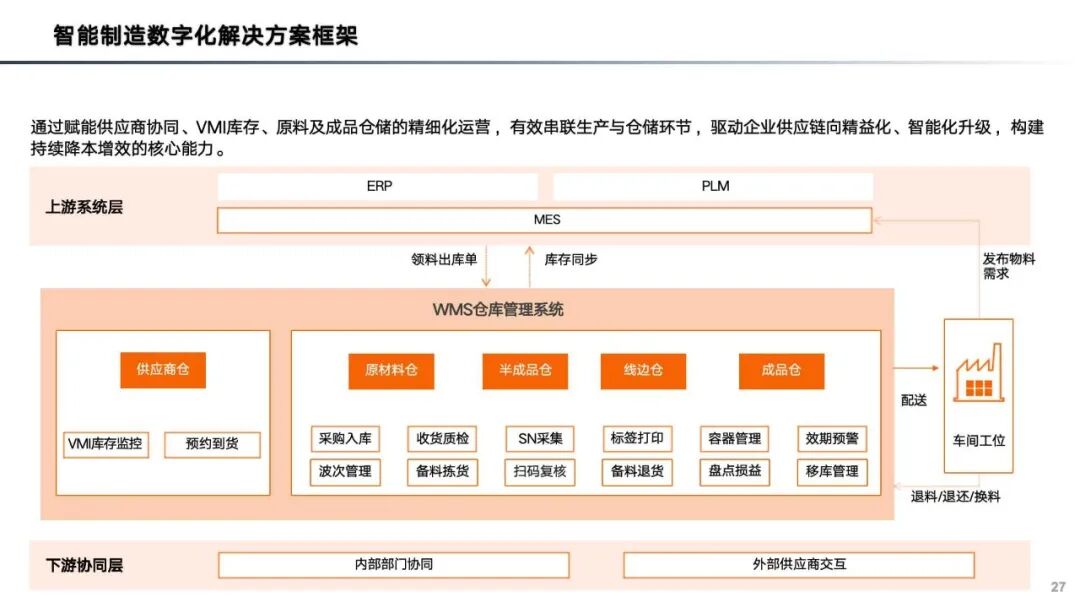The height and width of the screenshot is (608, 1080).
Task: Click the 配送 label
Action: coord(913,400)
